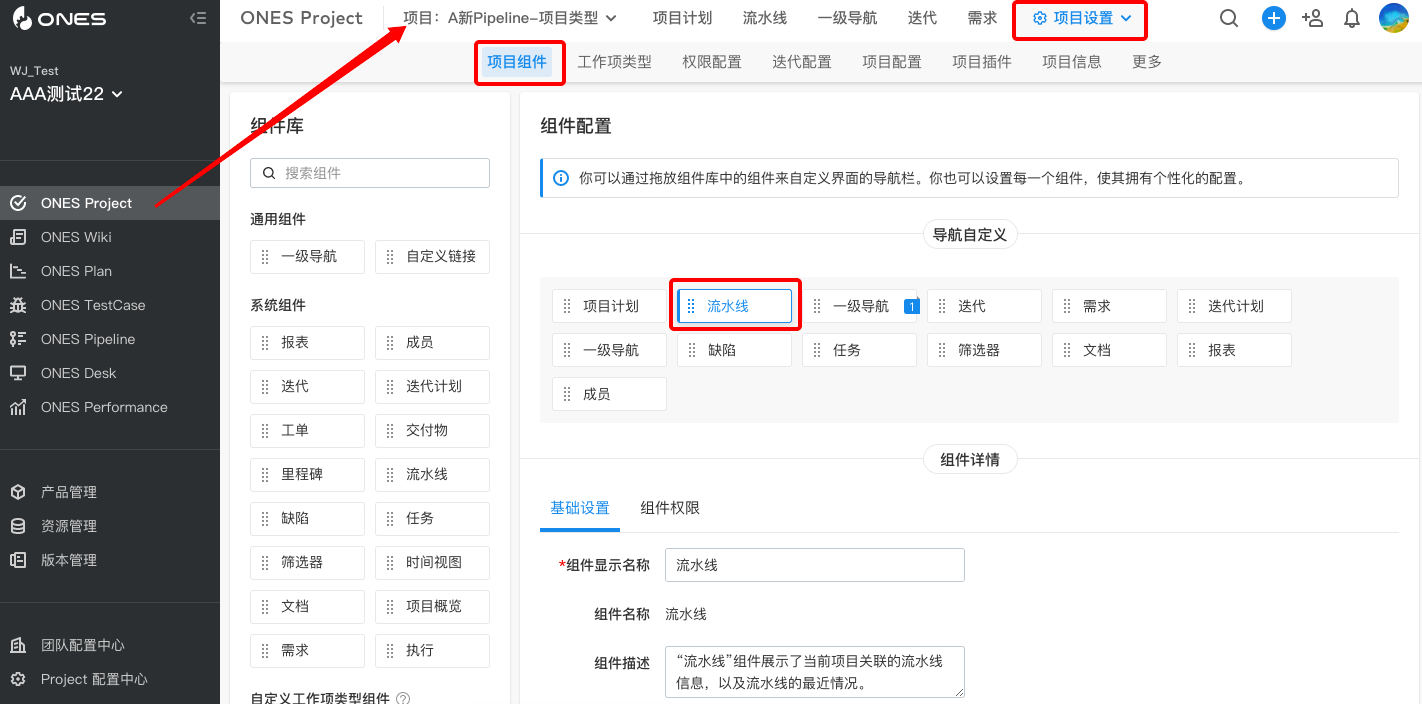1422x704 pixels.
Task: Click the 搜索组件 search field
Action: click(x=370, y=173)
